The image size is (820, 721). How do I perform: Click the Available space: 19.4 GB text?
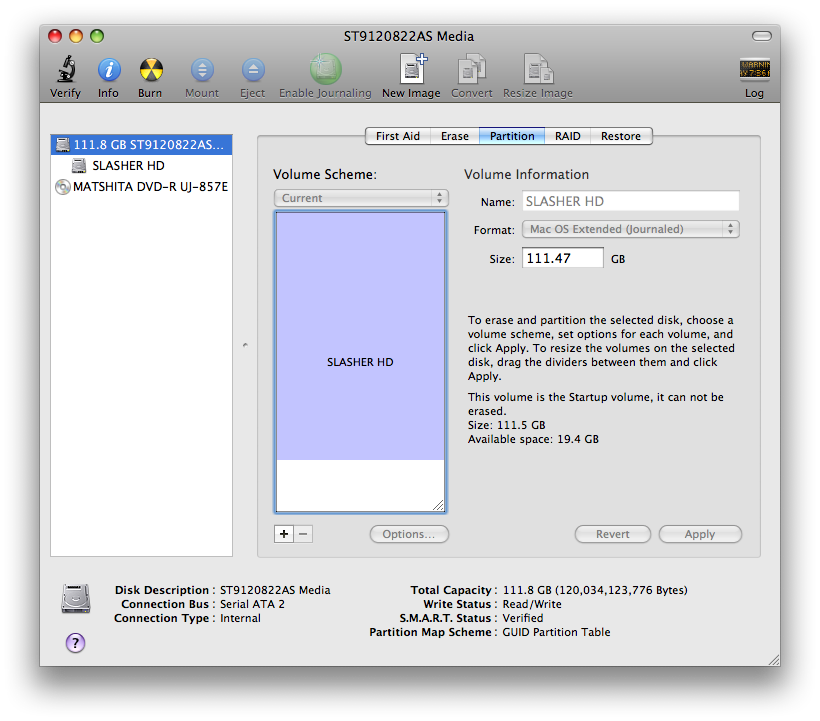pos(533,439)
